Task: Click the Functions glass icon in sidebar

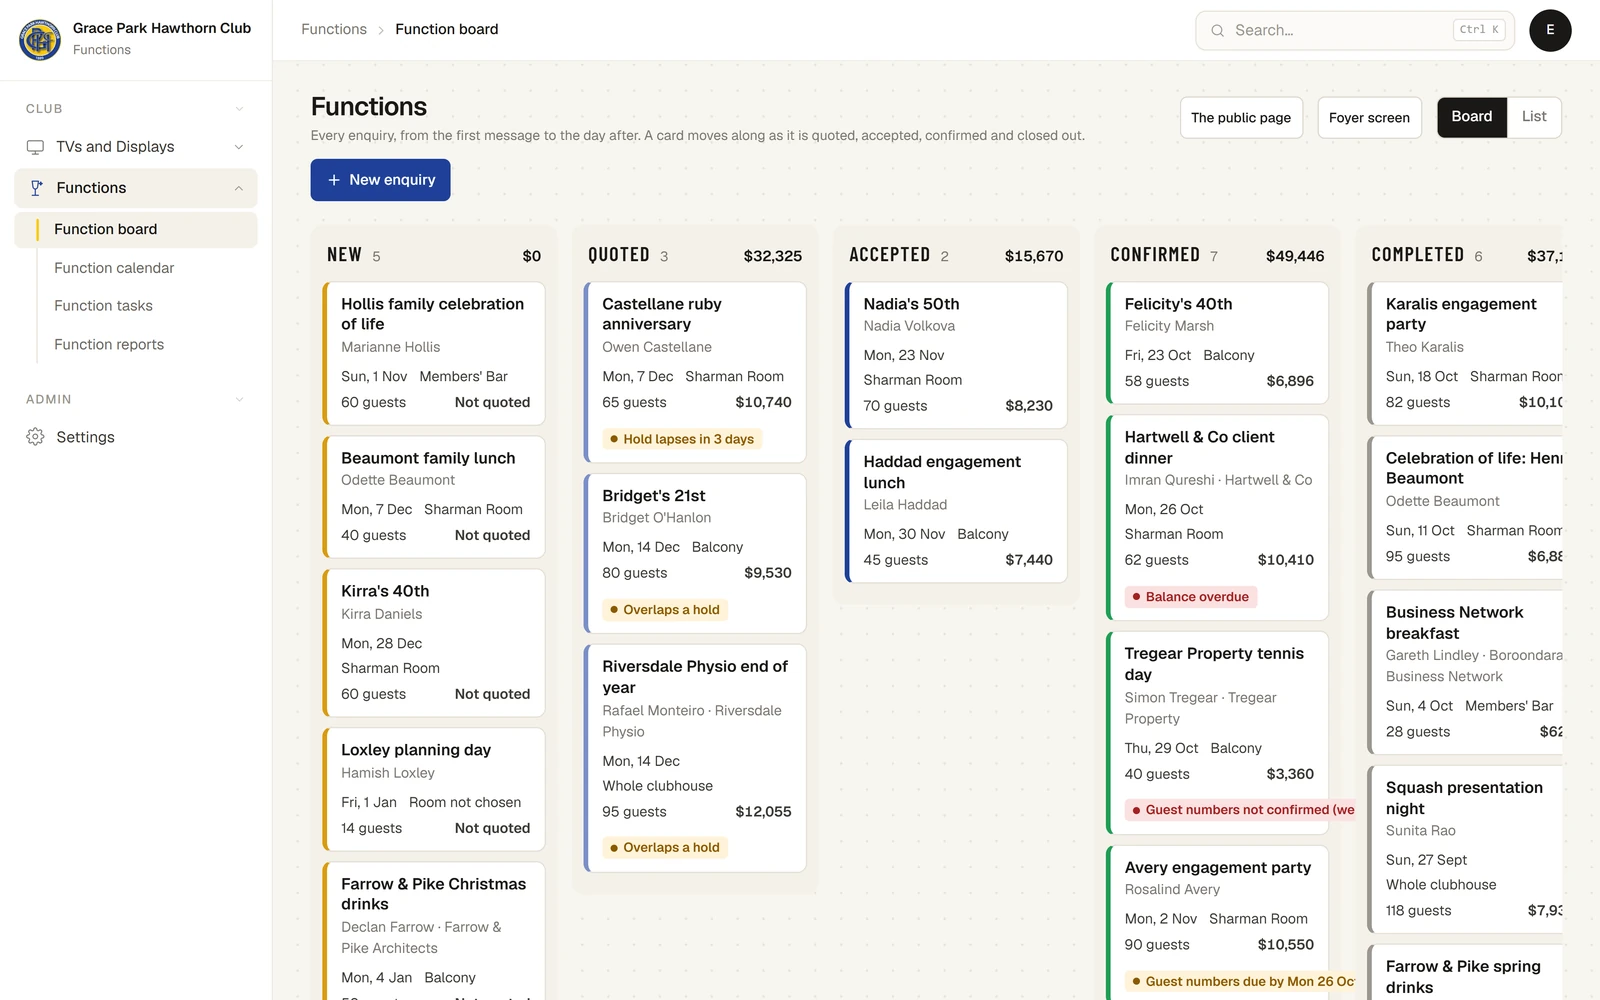Action: [36, 188]
